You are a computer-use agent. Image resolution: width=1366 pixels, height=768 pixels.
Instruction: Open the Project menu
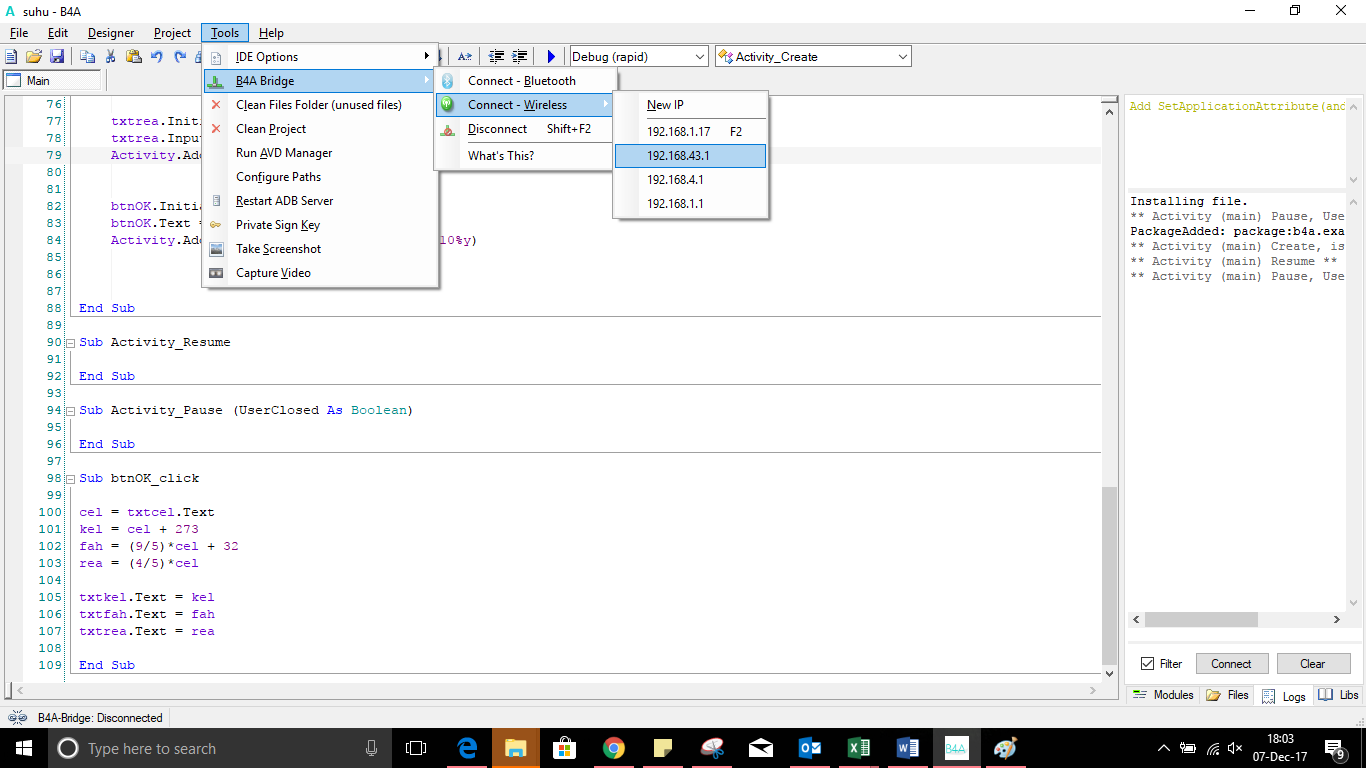point(172,33)
